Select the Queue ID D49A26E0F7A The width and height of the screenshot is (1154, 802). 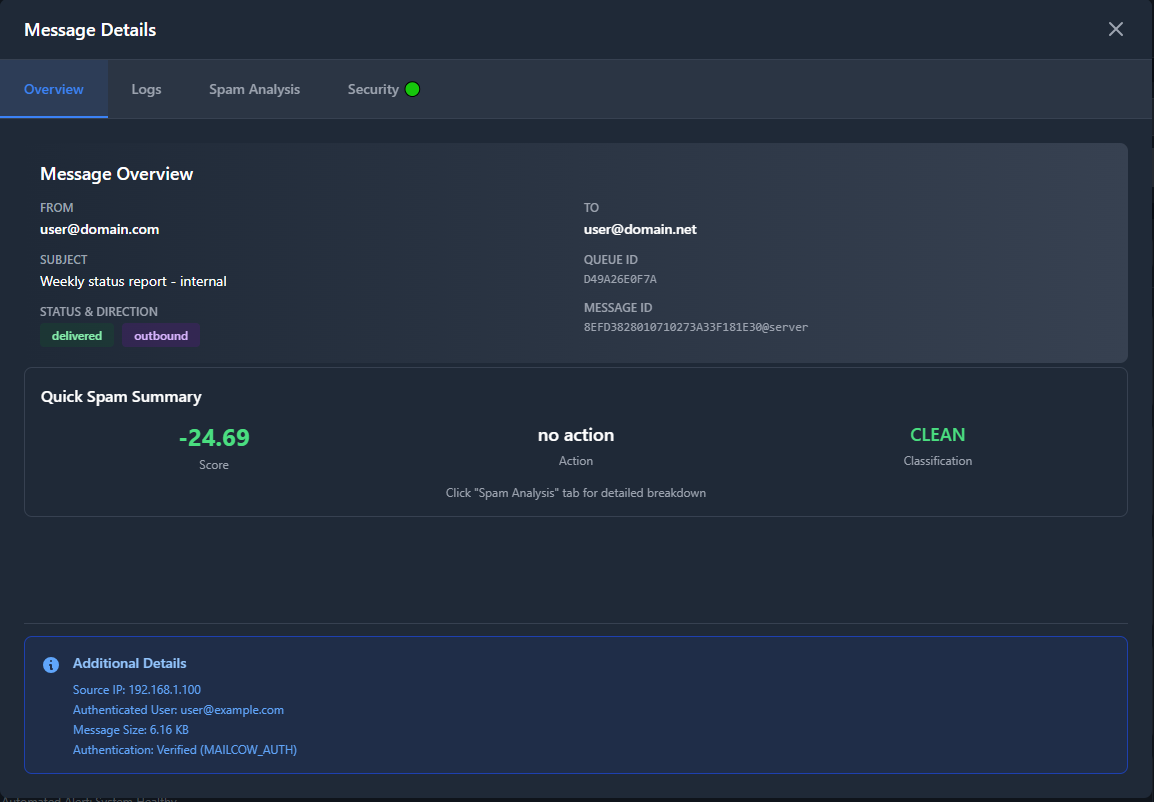(620, 279)
